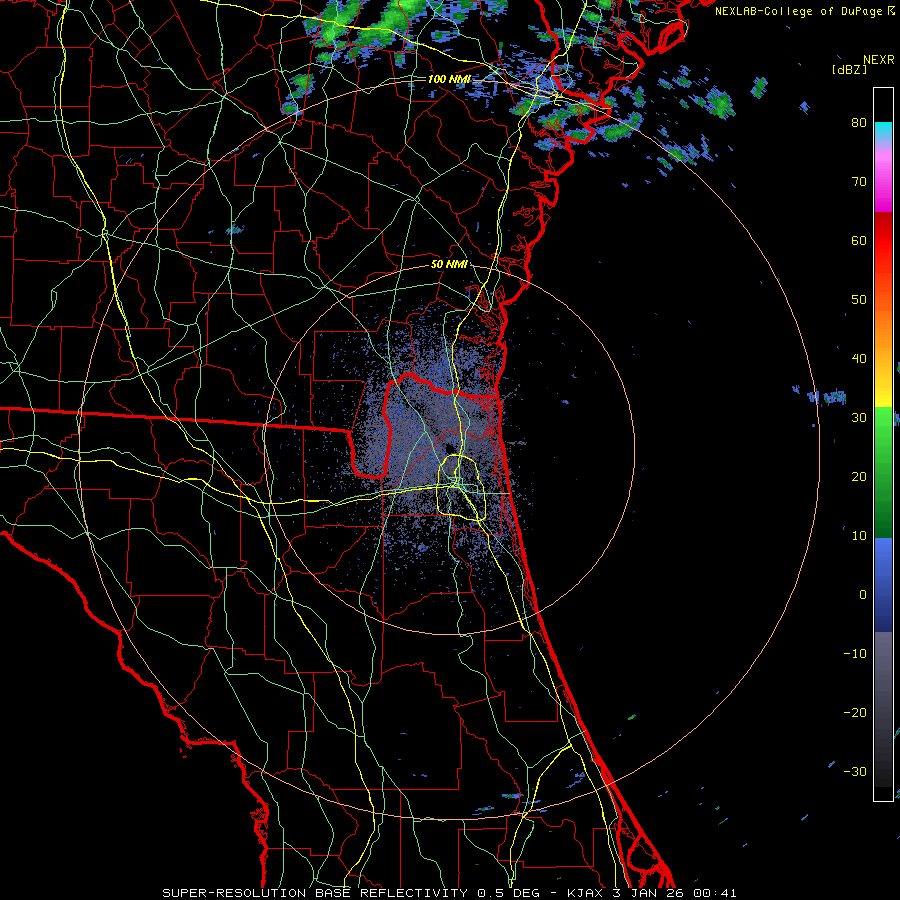Image resolution: width=900 pixels, height=900 pixels.
Task: Click the 3 JAN 26 00:41 timestamp
Action: point(674,893)
